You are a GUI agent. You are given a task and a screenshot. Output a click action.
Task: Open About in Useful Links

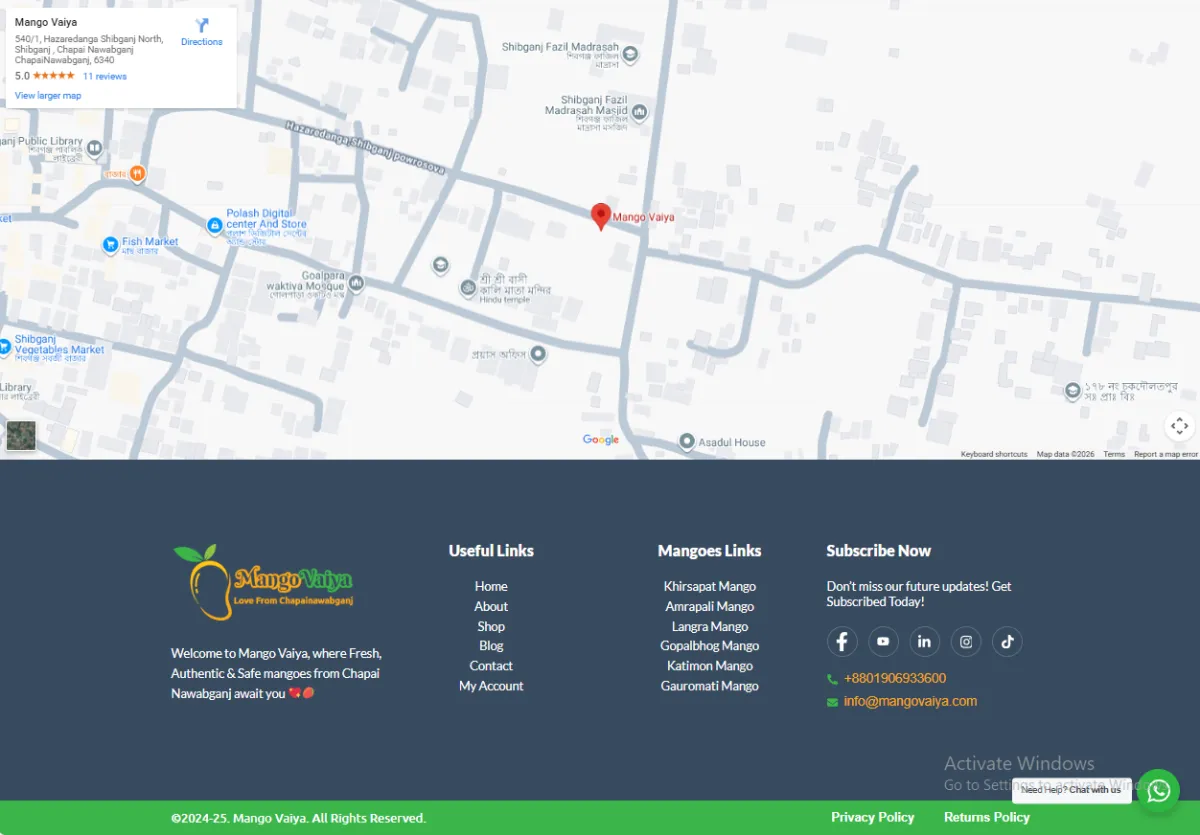click(491, 606)
